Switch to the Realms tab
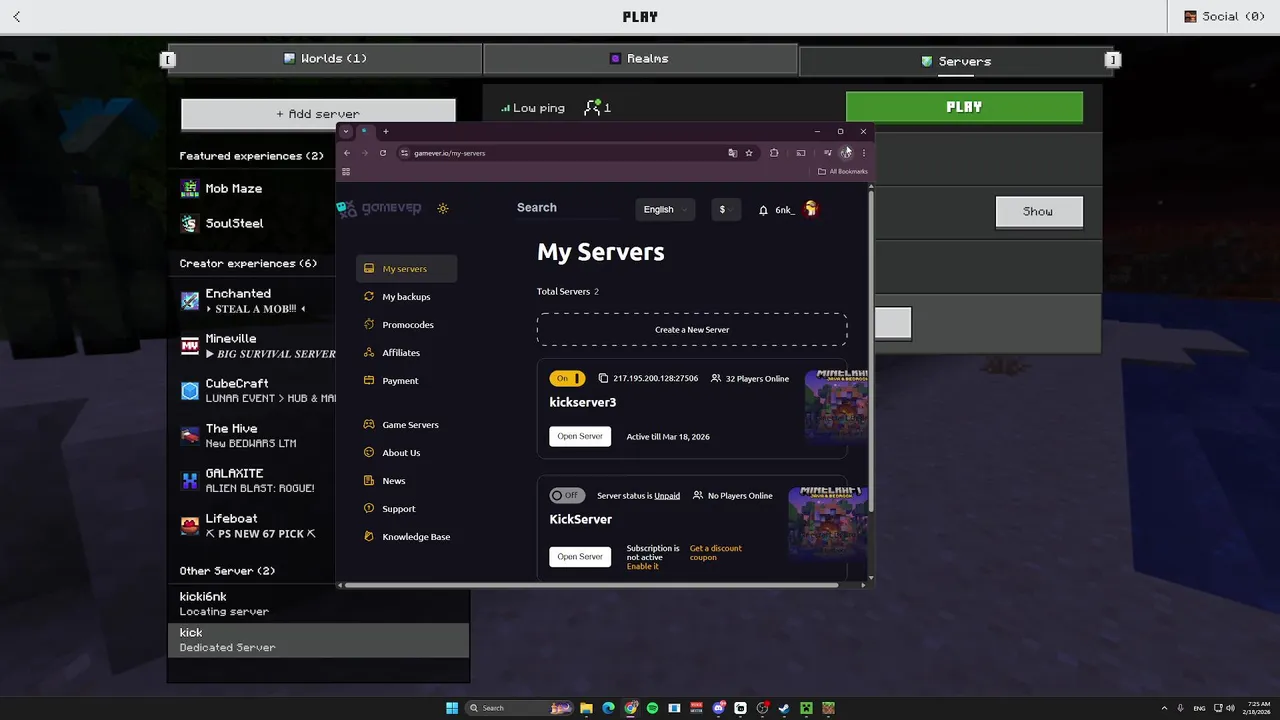The width and height of the screenshot is (1280, 720). point(640,59)
